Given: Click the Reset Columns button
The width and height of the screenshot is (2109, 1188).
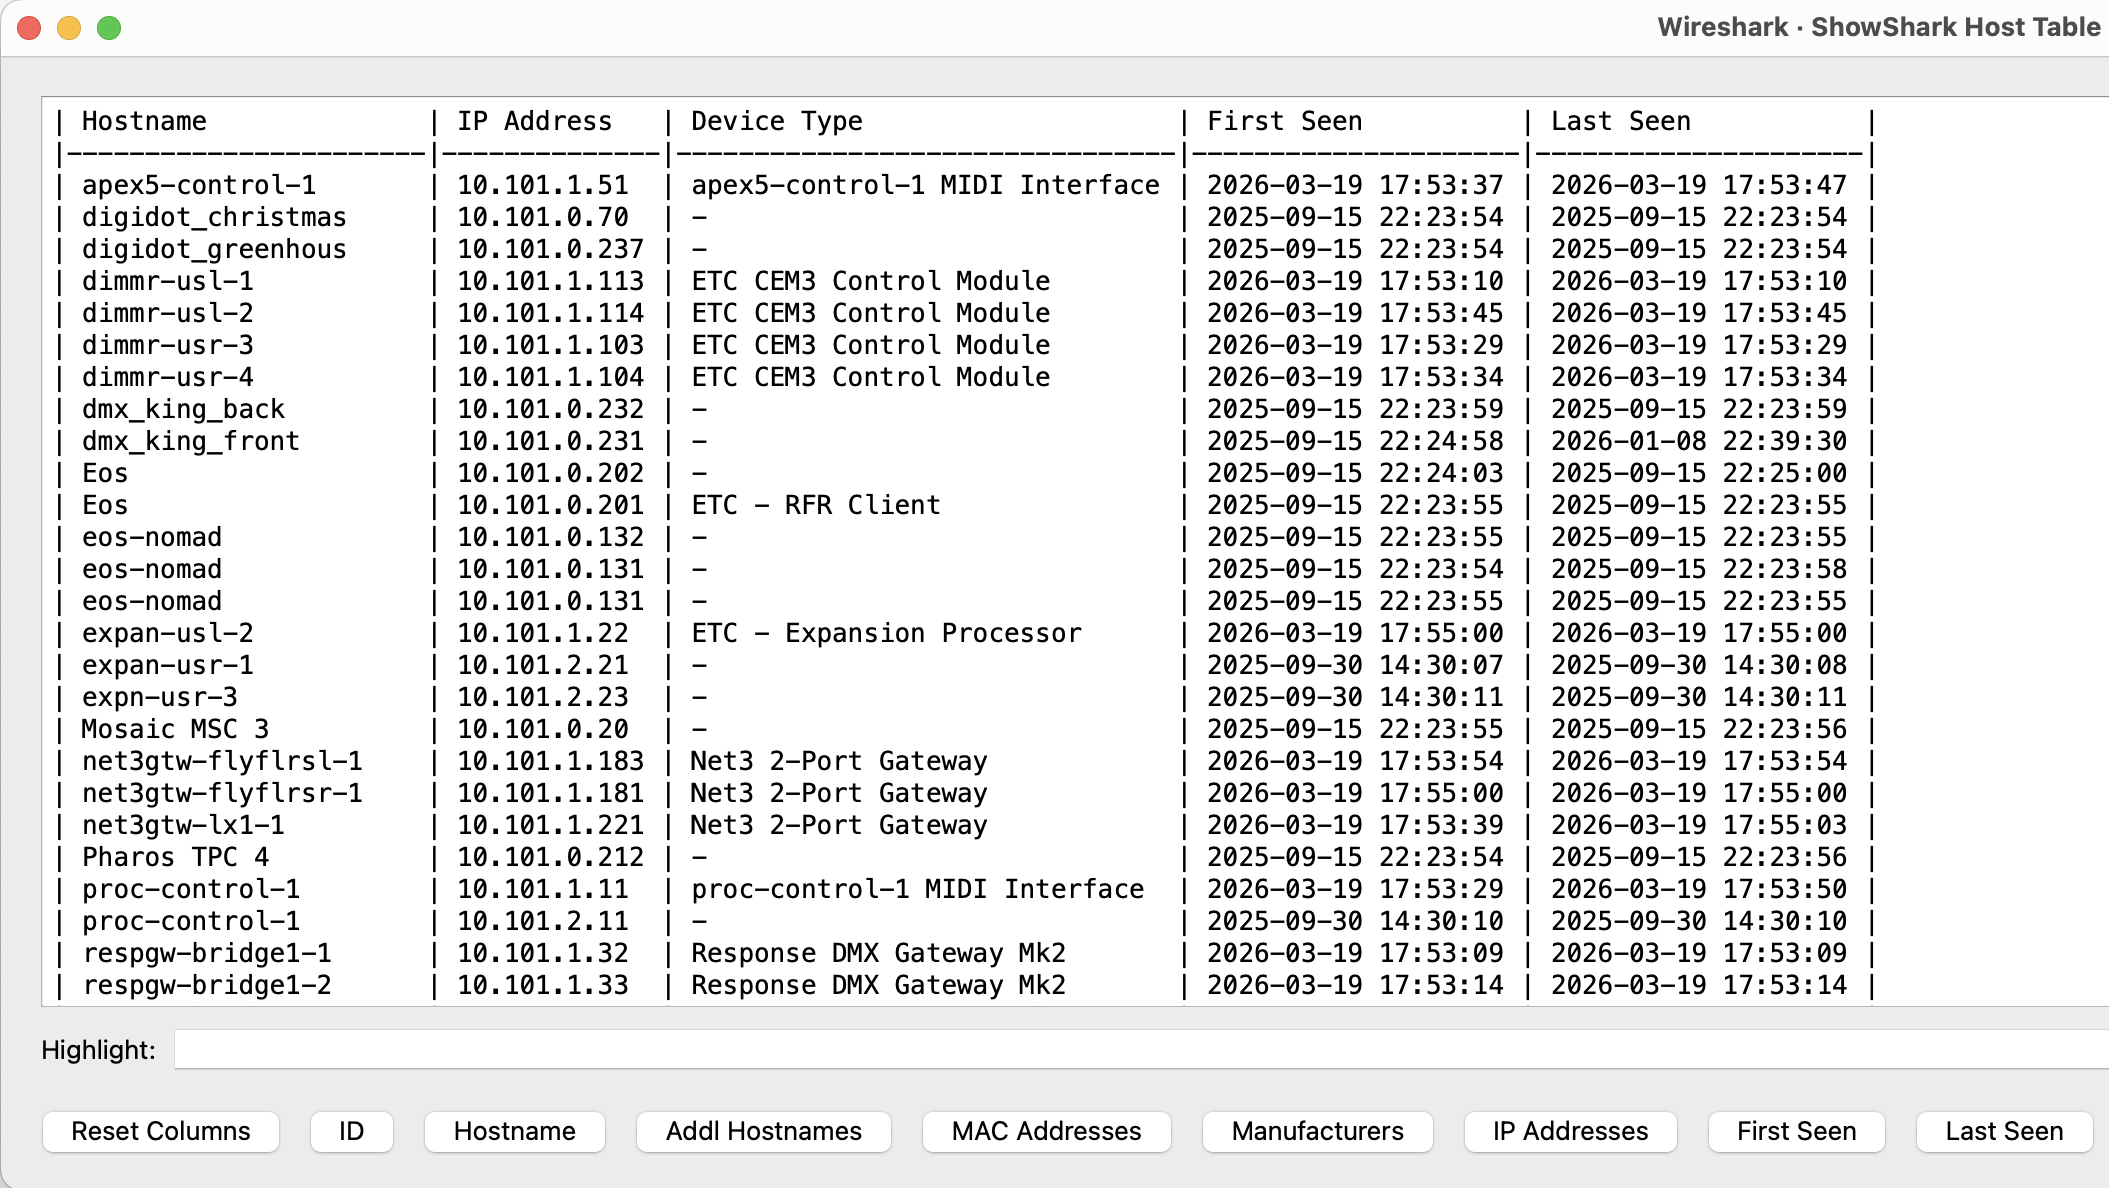Looking at the screenshot, I should pyautogui.click(x=161, y=1131).
